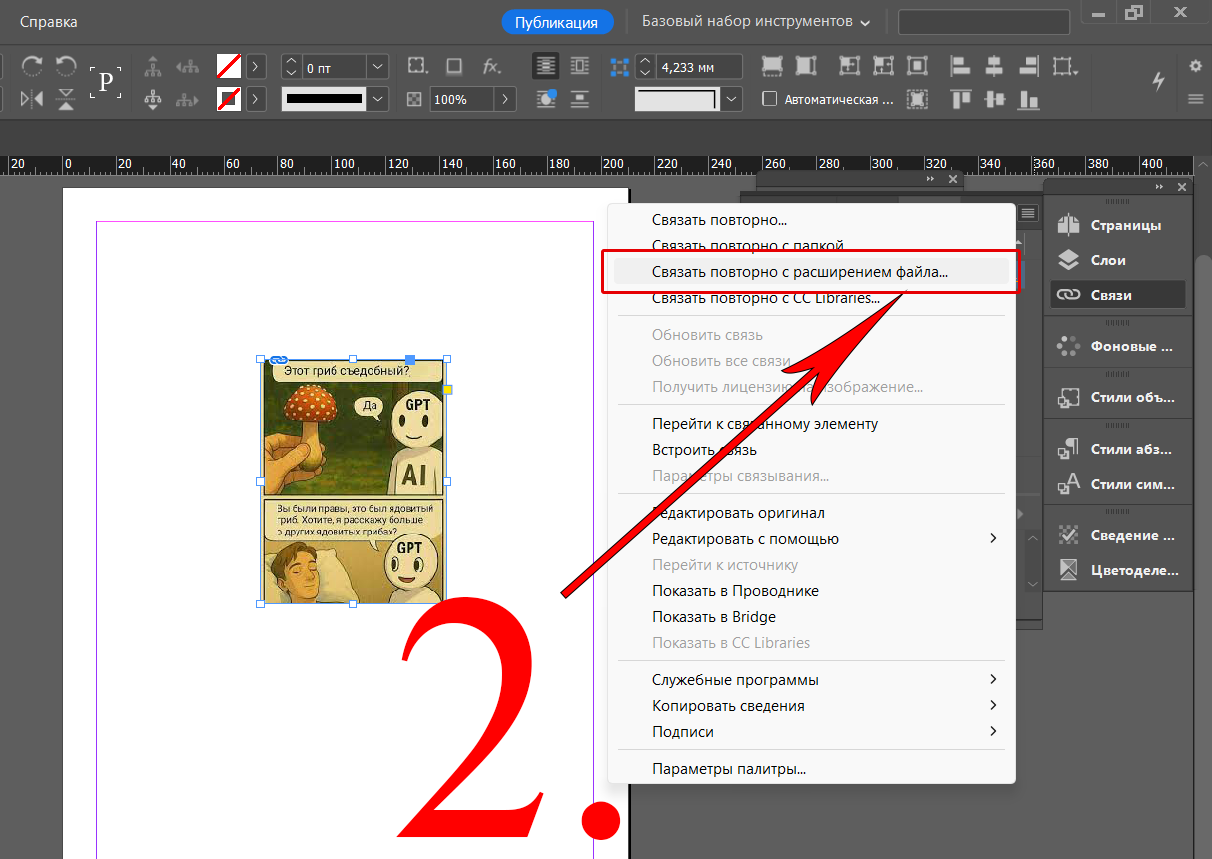The width and height of the screenshot is (1212, 859).
Task: Enable the Автоматическая auto-fit checkbox
Action: click(x=769, y=99)
